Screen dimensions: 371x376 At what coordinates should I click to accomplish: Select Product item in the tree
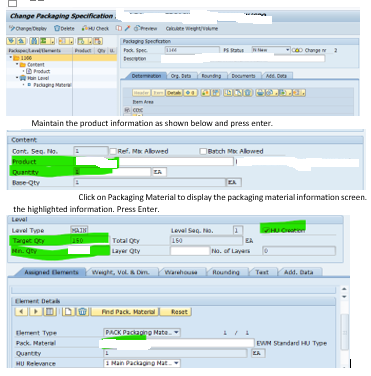click(42, 71)
